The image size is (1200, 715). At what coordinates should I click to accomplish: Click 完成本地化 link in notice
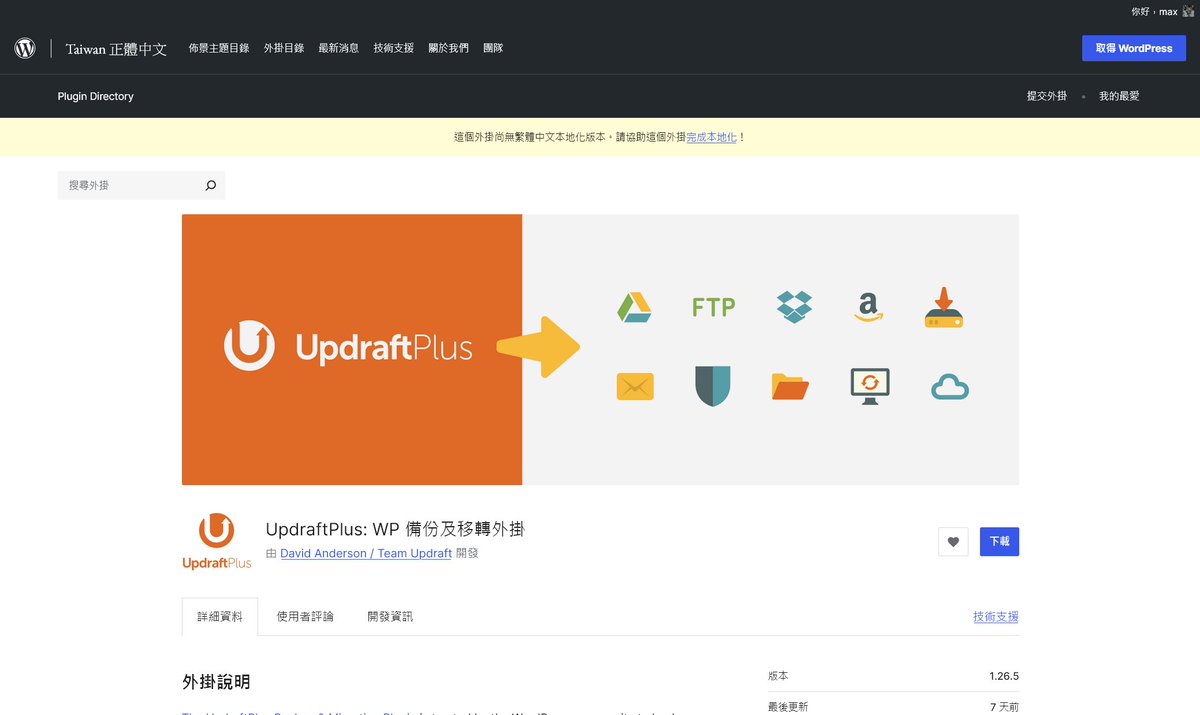pyautogui.click(x=712, y=137)
